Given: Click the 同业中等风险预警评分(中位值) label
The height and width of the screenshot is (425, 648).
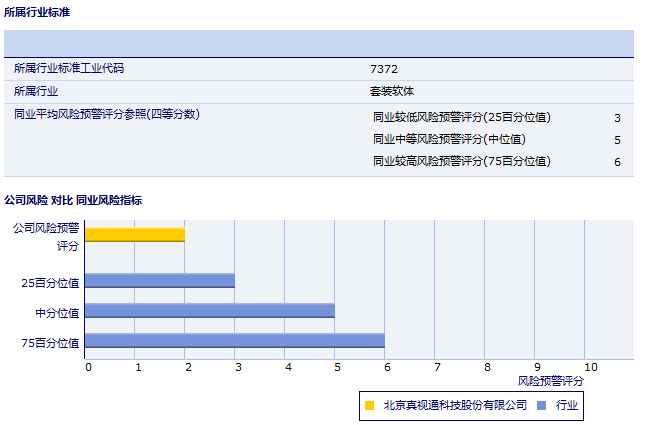Looking at the screenshot, I should [x=449, y=139].
